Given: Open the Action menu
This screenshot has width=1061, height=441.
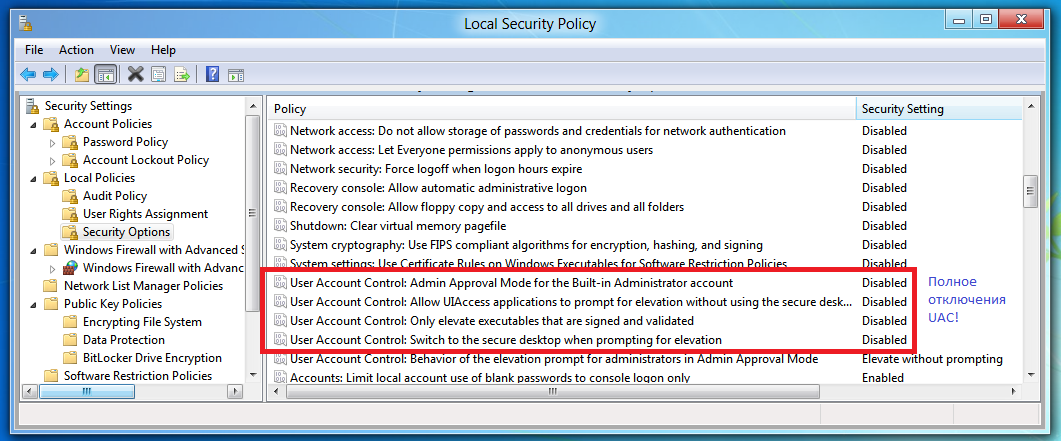Looking at the screenshot, I should click(76, 50).
